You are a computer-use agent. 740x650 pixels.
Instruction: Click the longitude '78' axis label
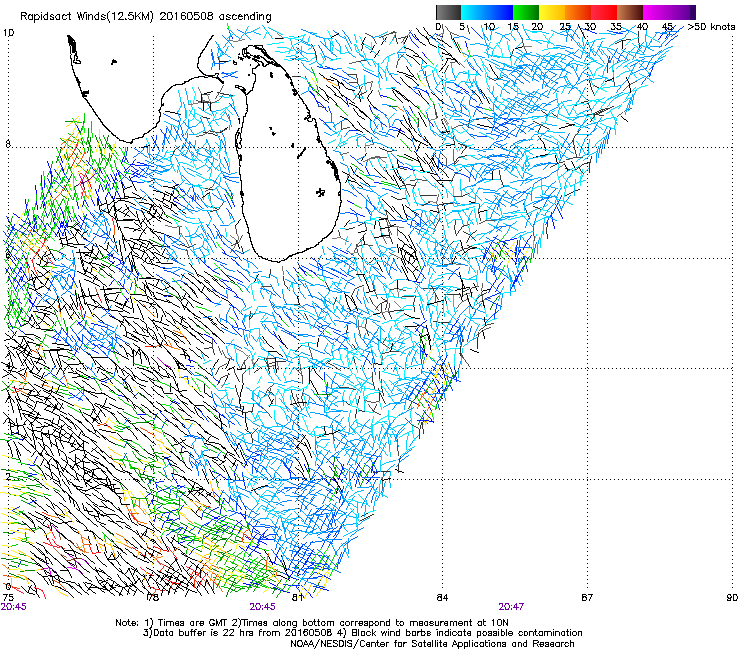(x=152, y=597)
